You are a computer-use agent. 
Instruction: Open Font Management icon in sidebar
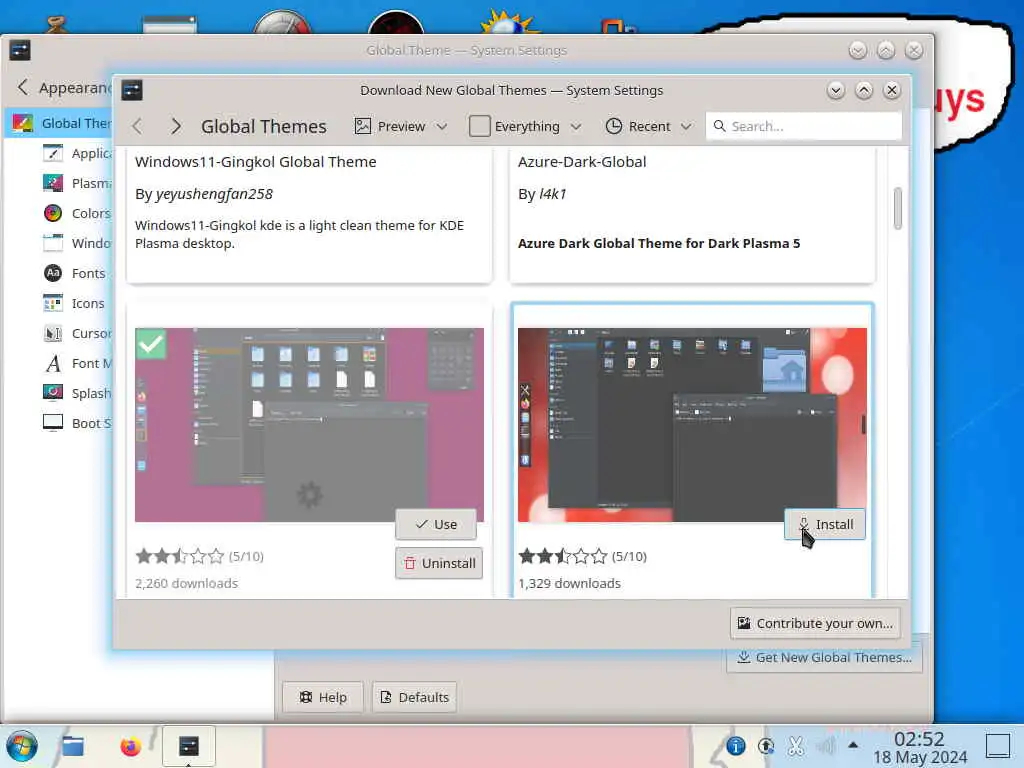[x=53, y=363]
